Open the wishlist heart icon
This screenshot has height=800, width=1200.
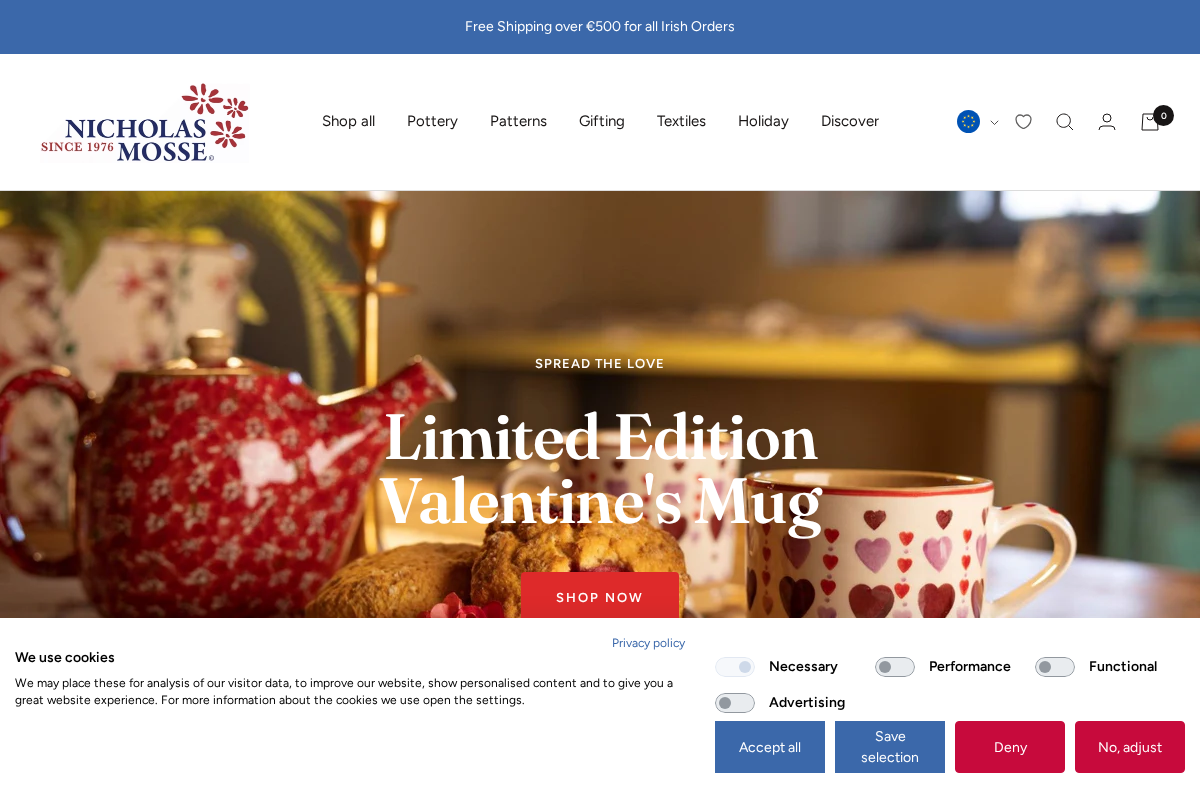[1023, 122]
